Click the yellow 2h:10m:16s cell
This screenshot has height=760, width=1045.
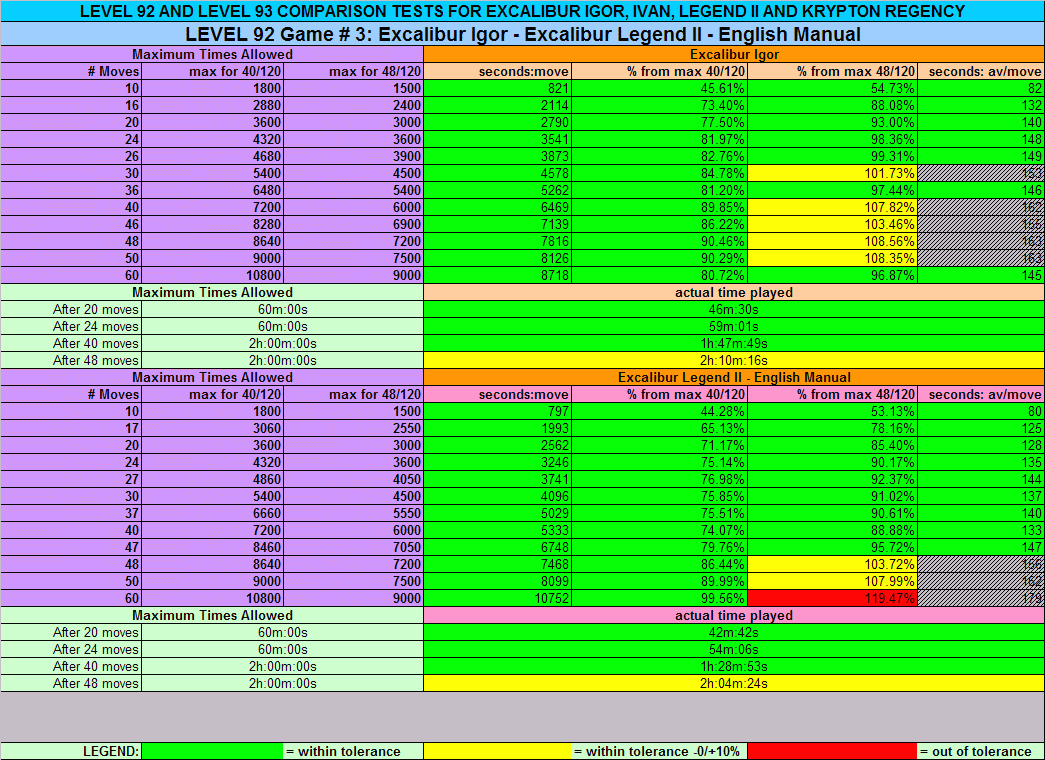coord(734,361)
